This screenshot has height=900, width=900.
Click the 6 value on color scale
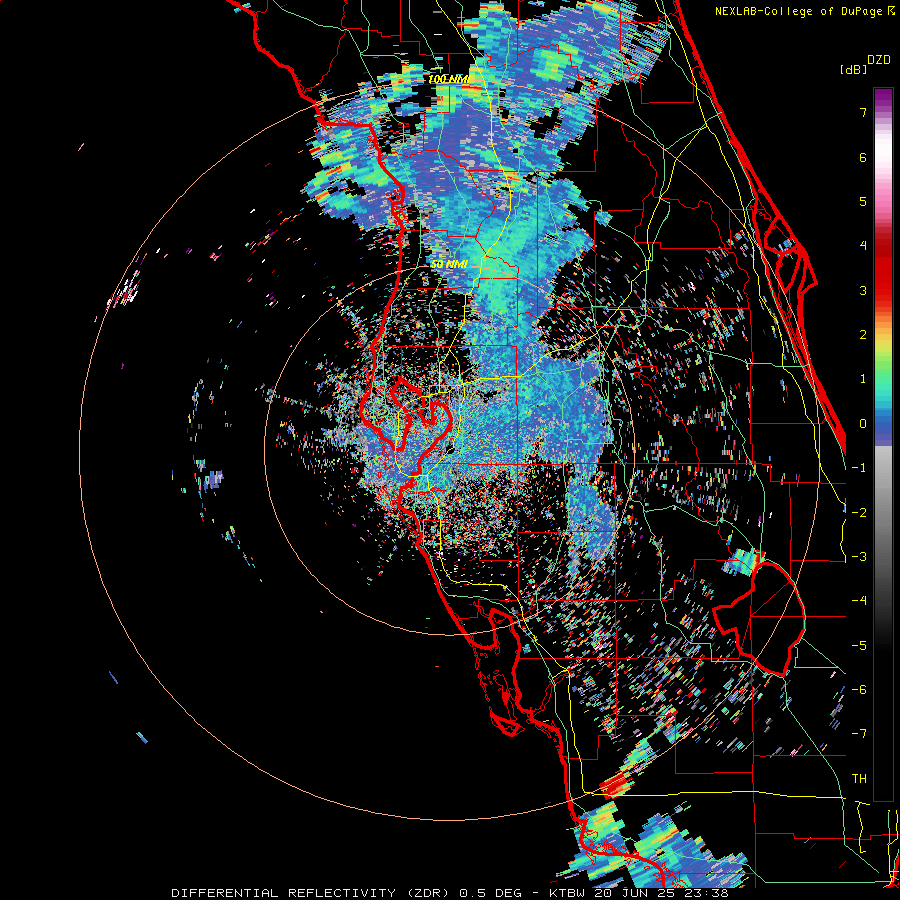(863, 157)
